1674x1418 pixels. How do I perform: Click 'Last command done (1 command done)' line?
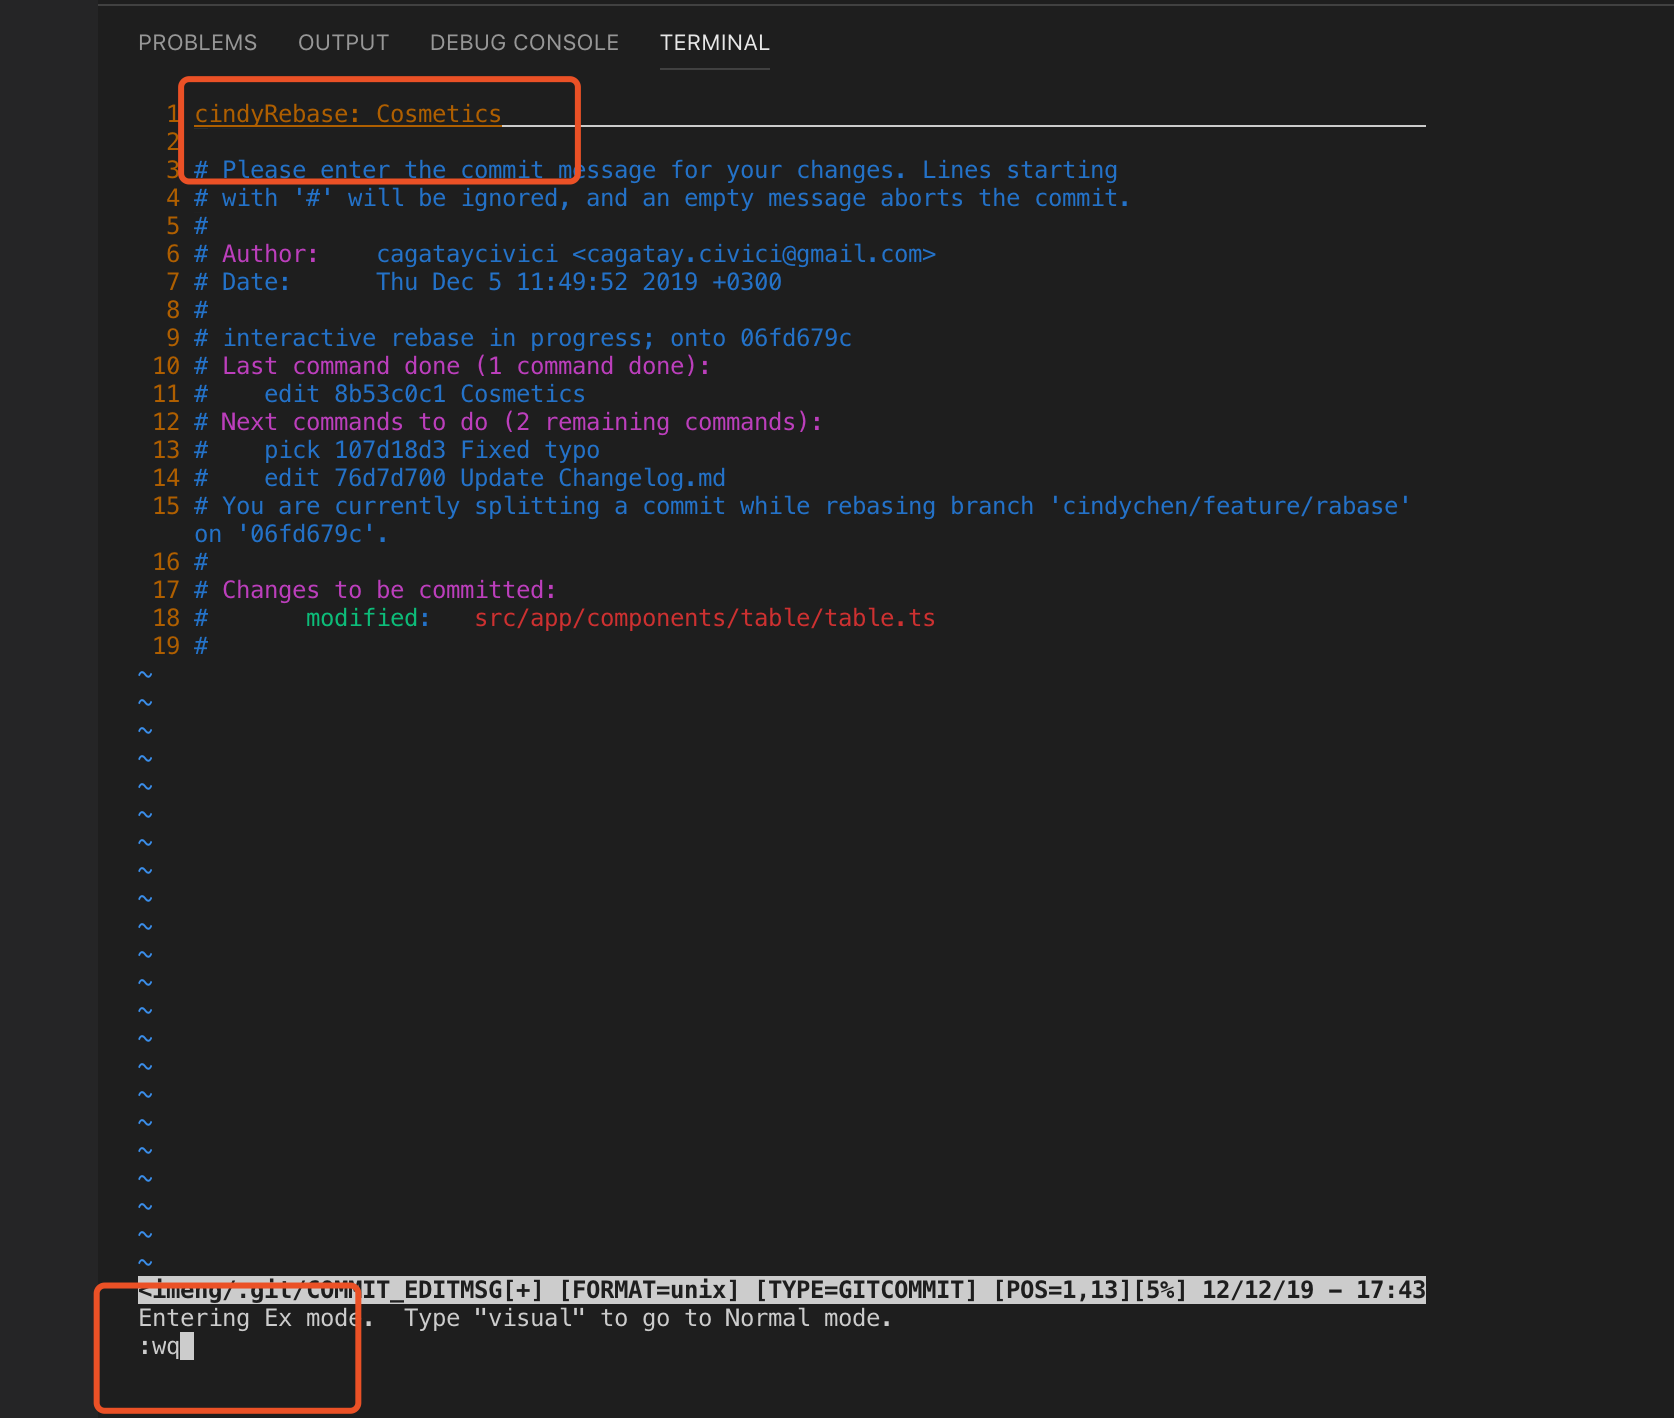coord(452,366)
